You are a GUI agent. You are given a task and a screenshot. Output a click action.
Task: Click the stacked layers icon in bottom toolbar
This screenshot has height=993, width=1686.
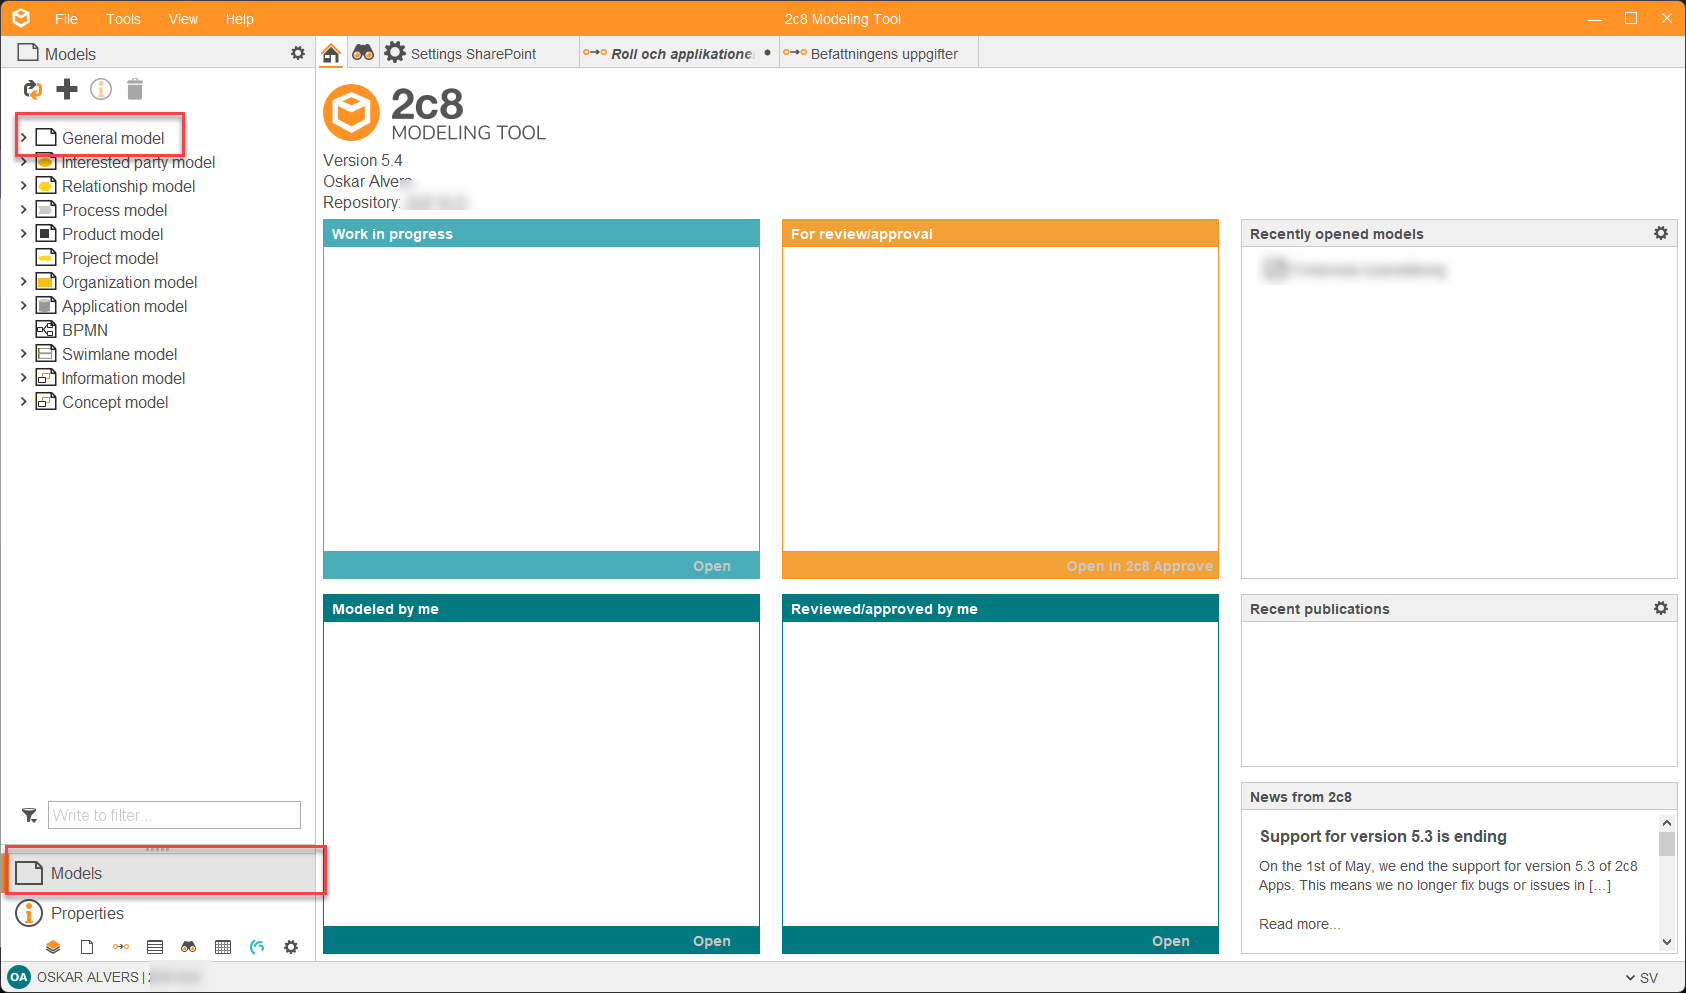tap(53, 947)
